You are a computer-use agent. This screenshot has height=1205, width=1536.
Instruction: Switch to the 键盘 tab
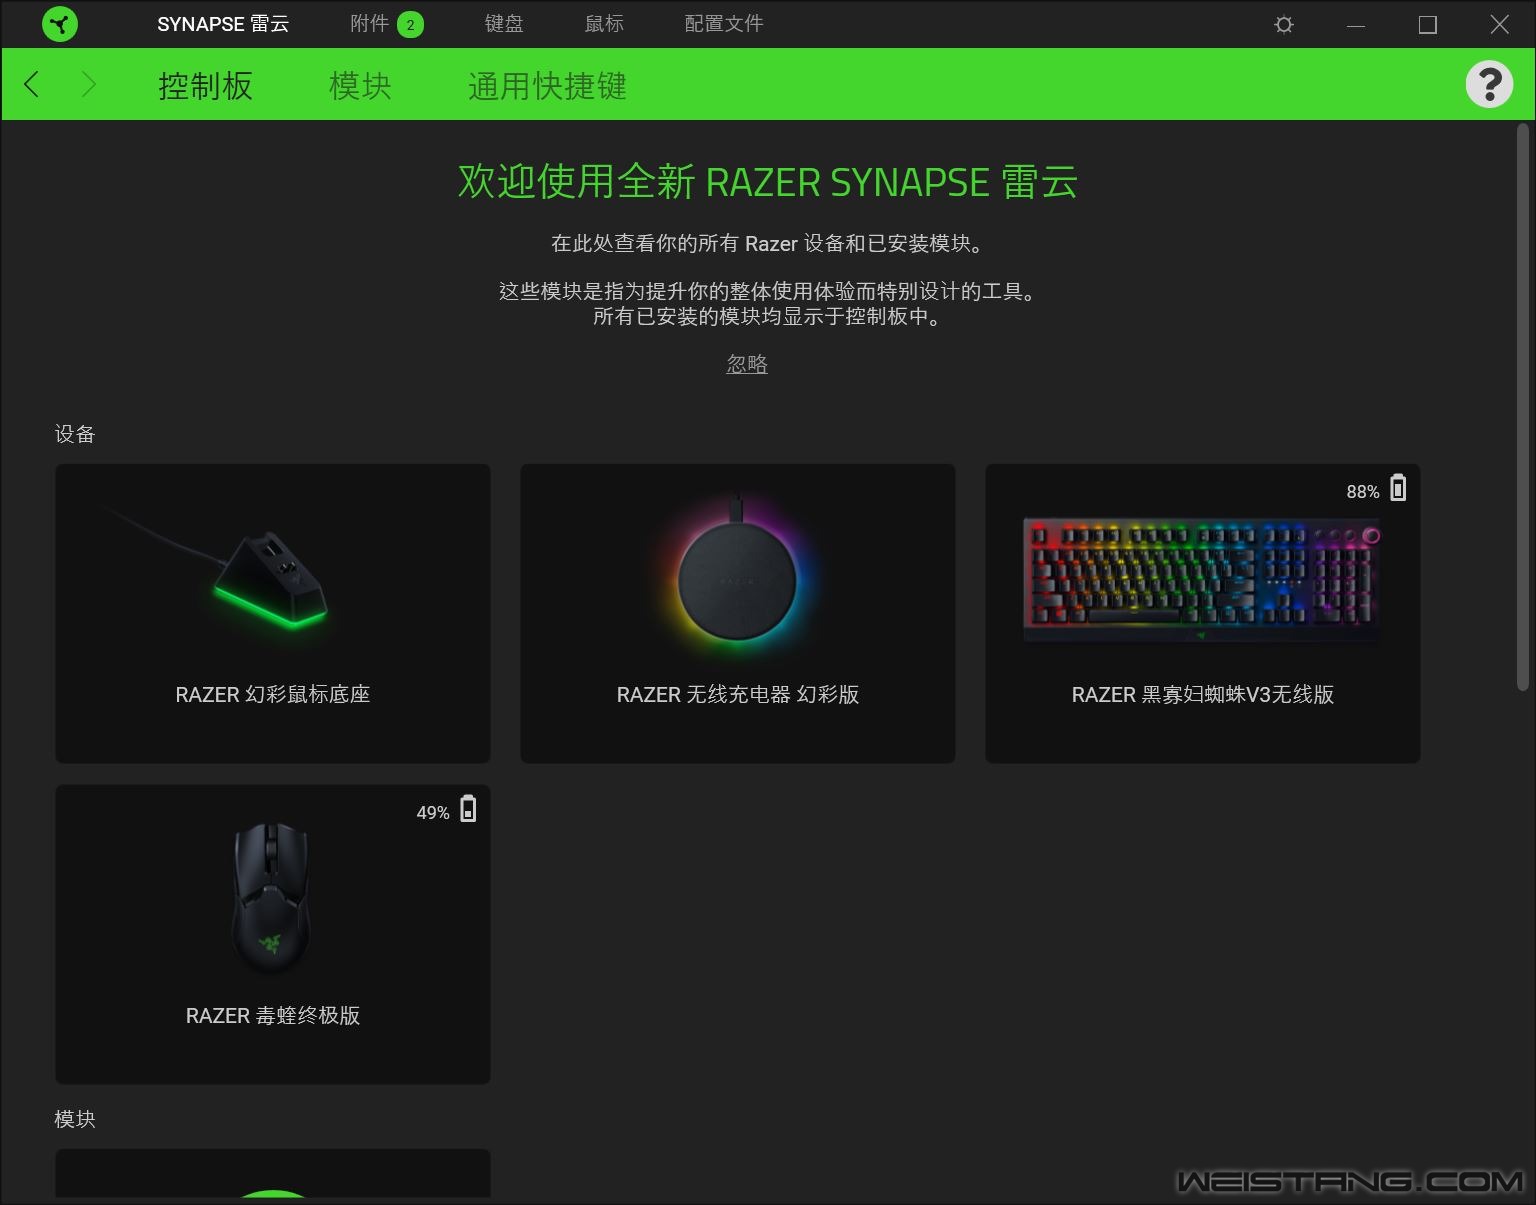[504, 24]
